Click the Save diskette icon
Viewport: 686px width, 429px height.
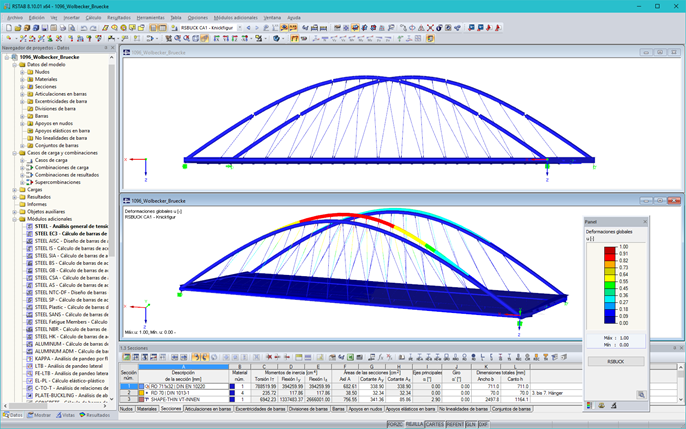tap(45, 28)
